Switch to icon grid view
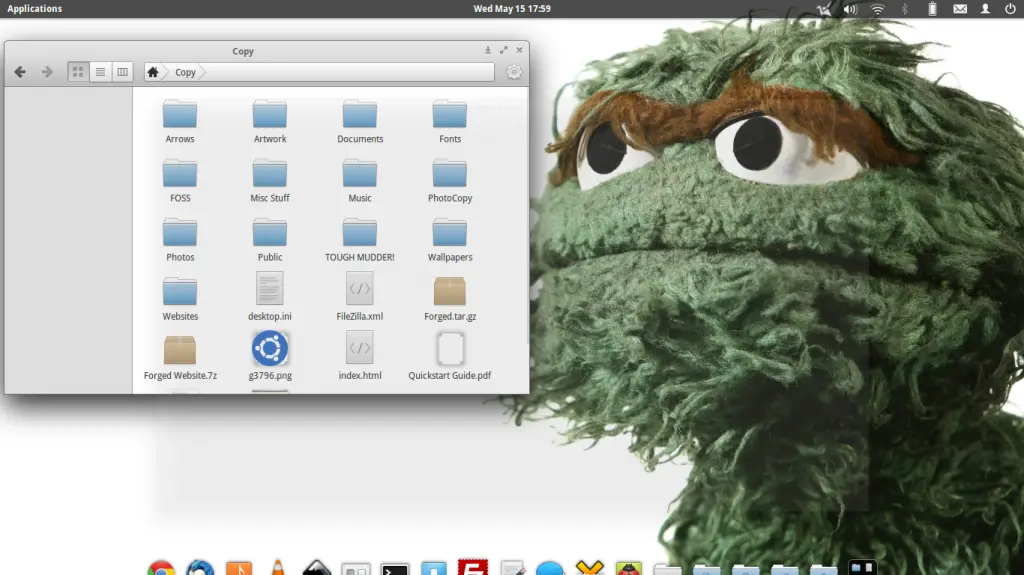Image resolution: width=1024 pixels, height=575 pixels. click(x=78, y=72)
